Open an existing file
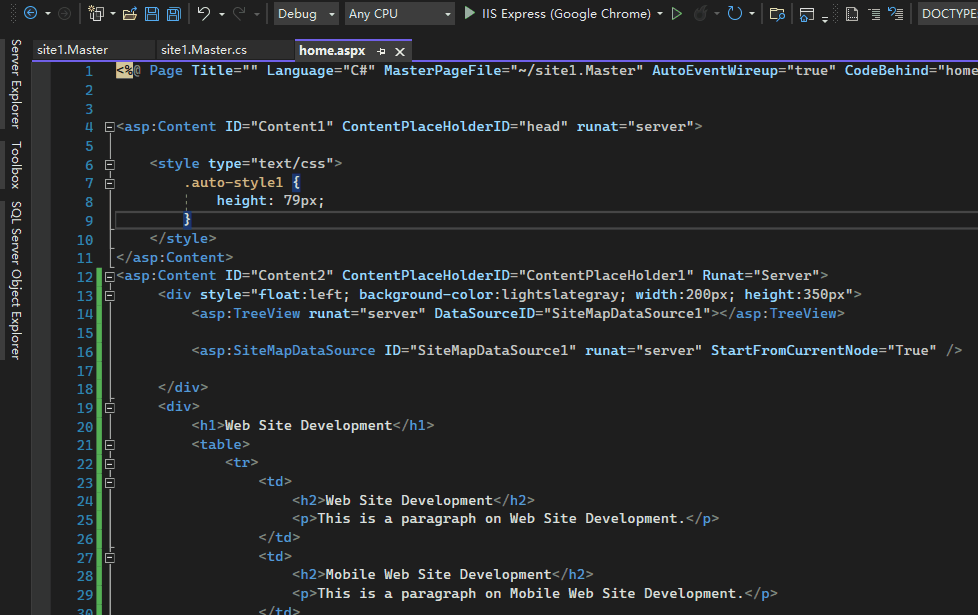 tap(127, 13)
